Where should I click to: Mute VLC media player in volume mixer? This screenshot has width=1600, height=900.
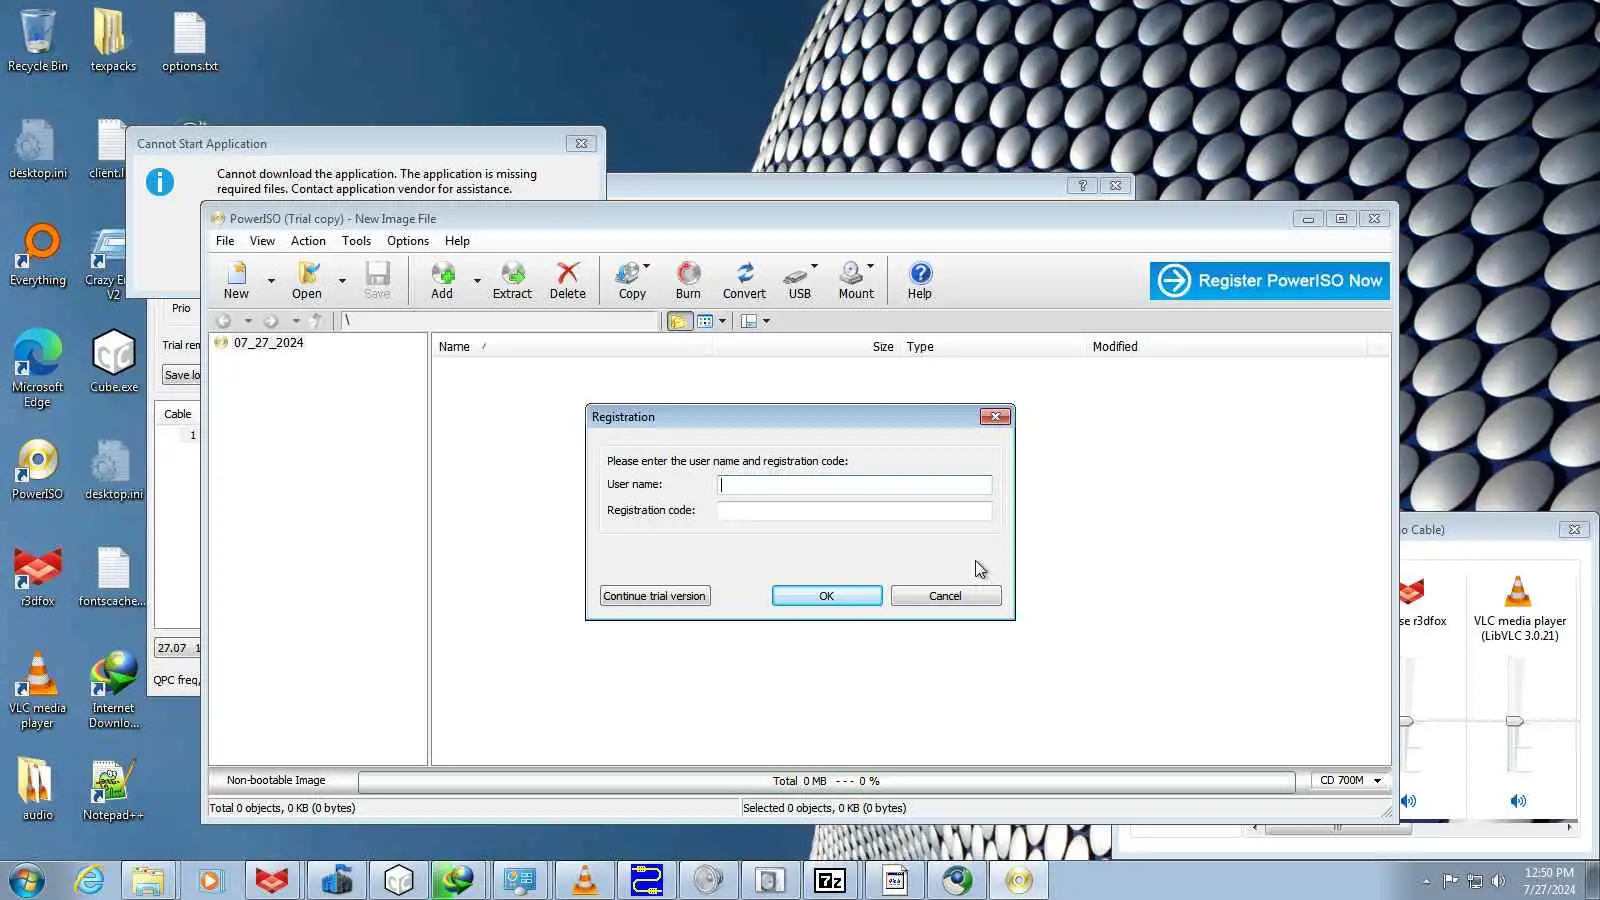click(x=1518, y=801)
